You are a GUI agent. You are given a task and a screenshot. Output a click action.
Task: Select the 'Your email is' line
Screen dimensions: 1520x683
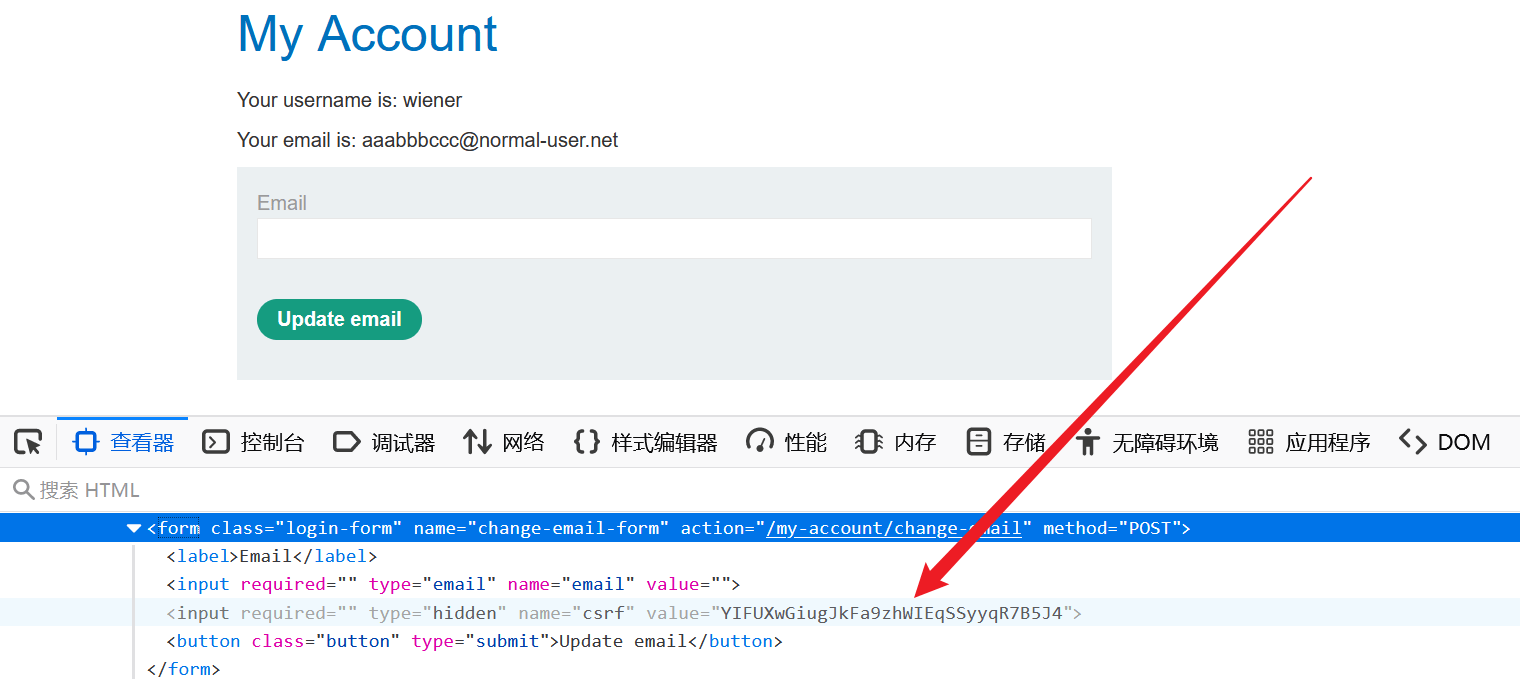[x=427, y=140]
